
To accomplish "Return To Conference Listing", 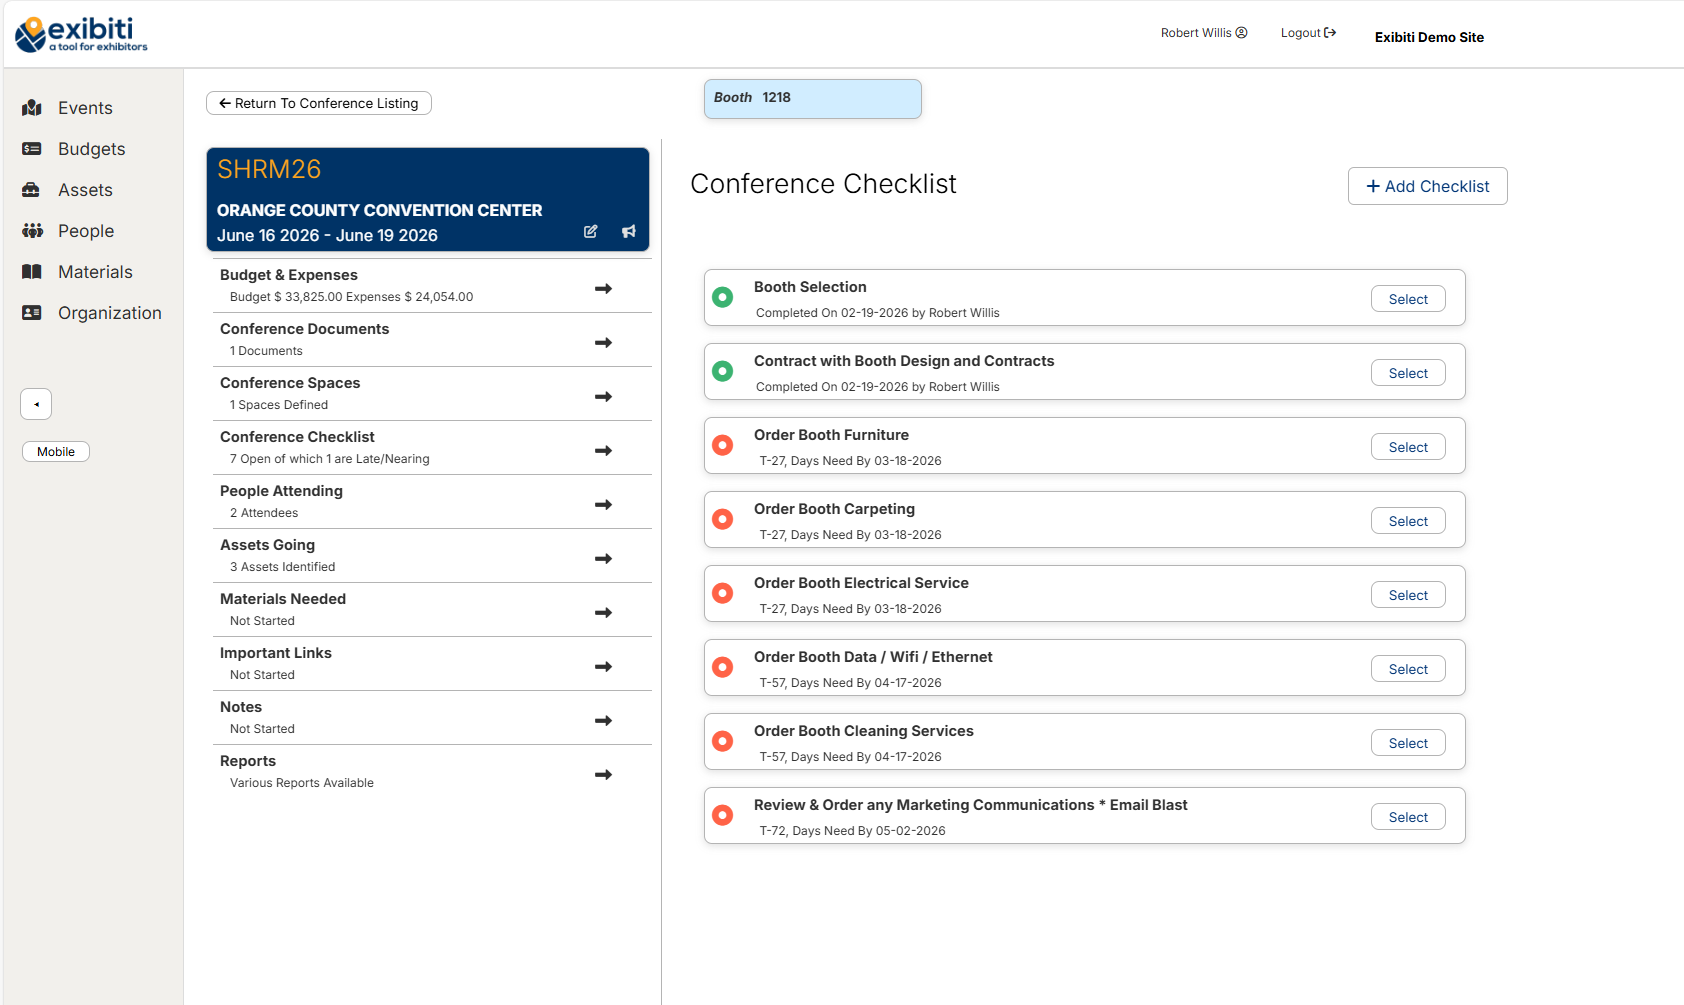I will pos(318,103).
